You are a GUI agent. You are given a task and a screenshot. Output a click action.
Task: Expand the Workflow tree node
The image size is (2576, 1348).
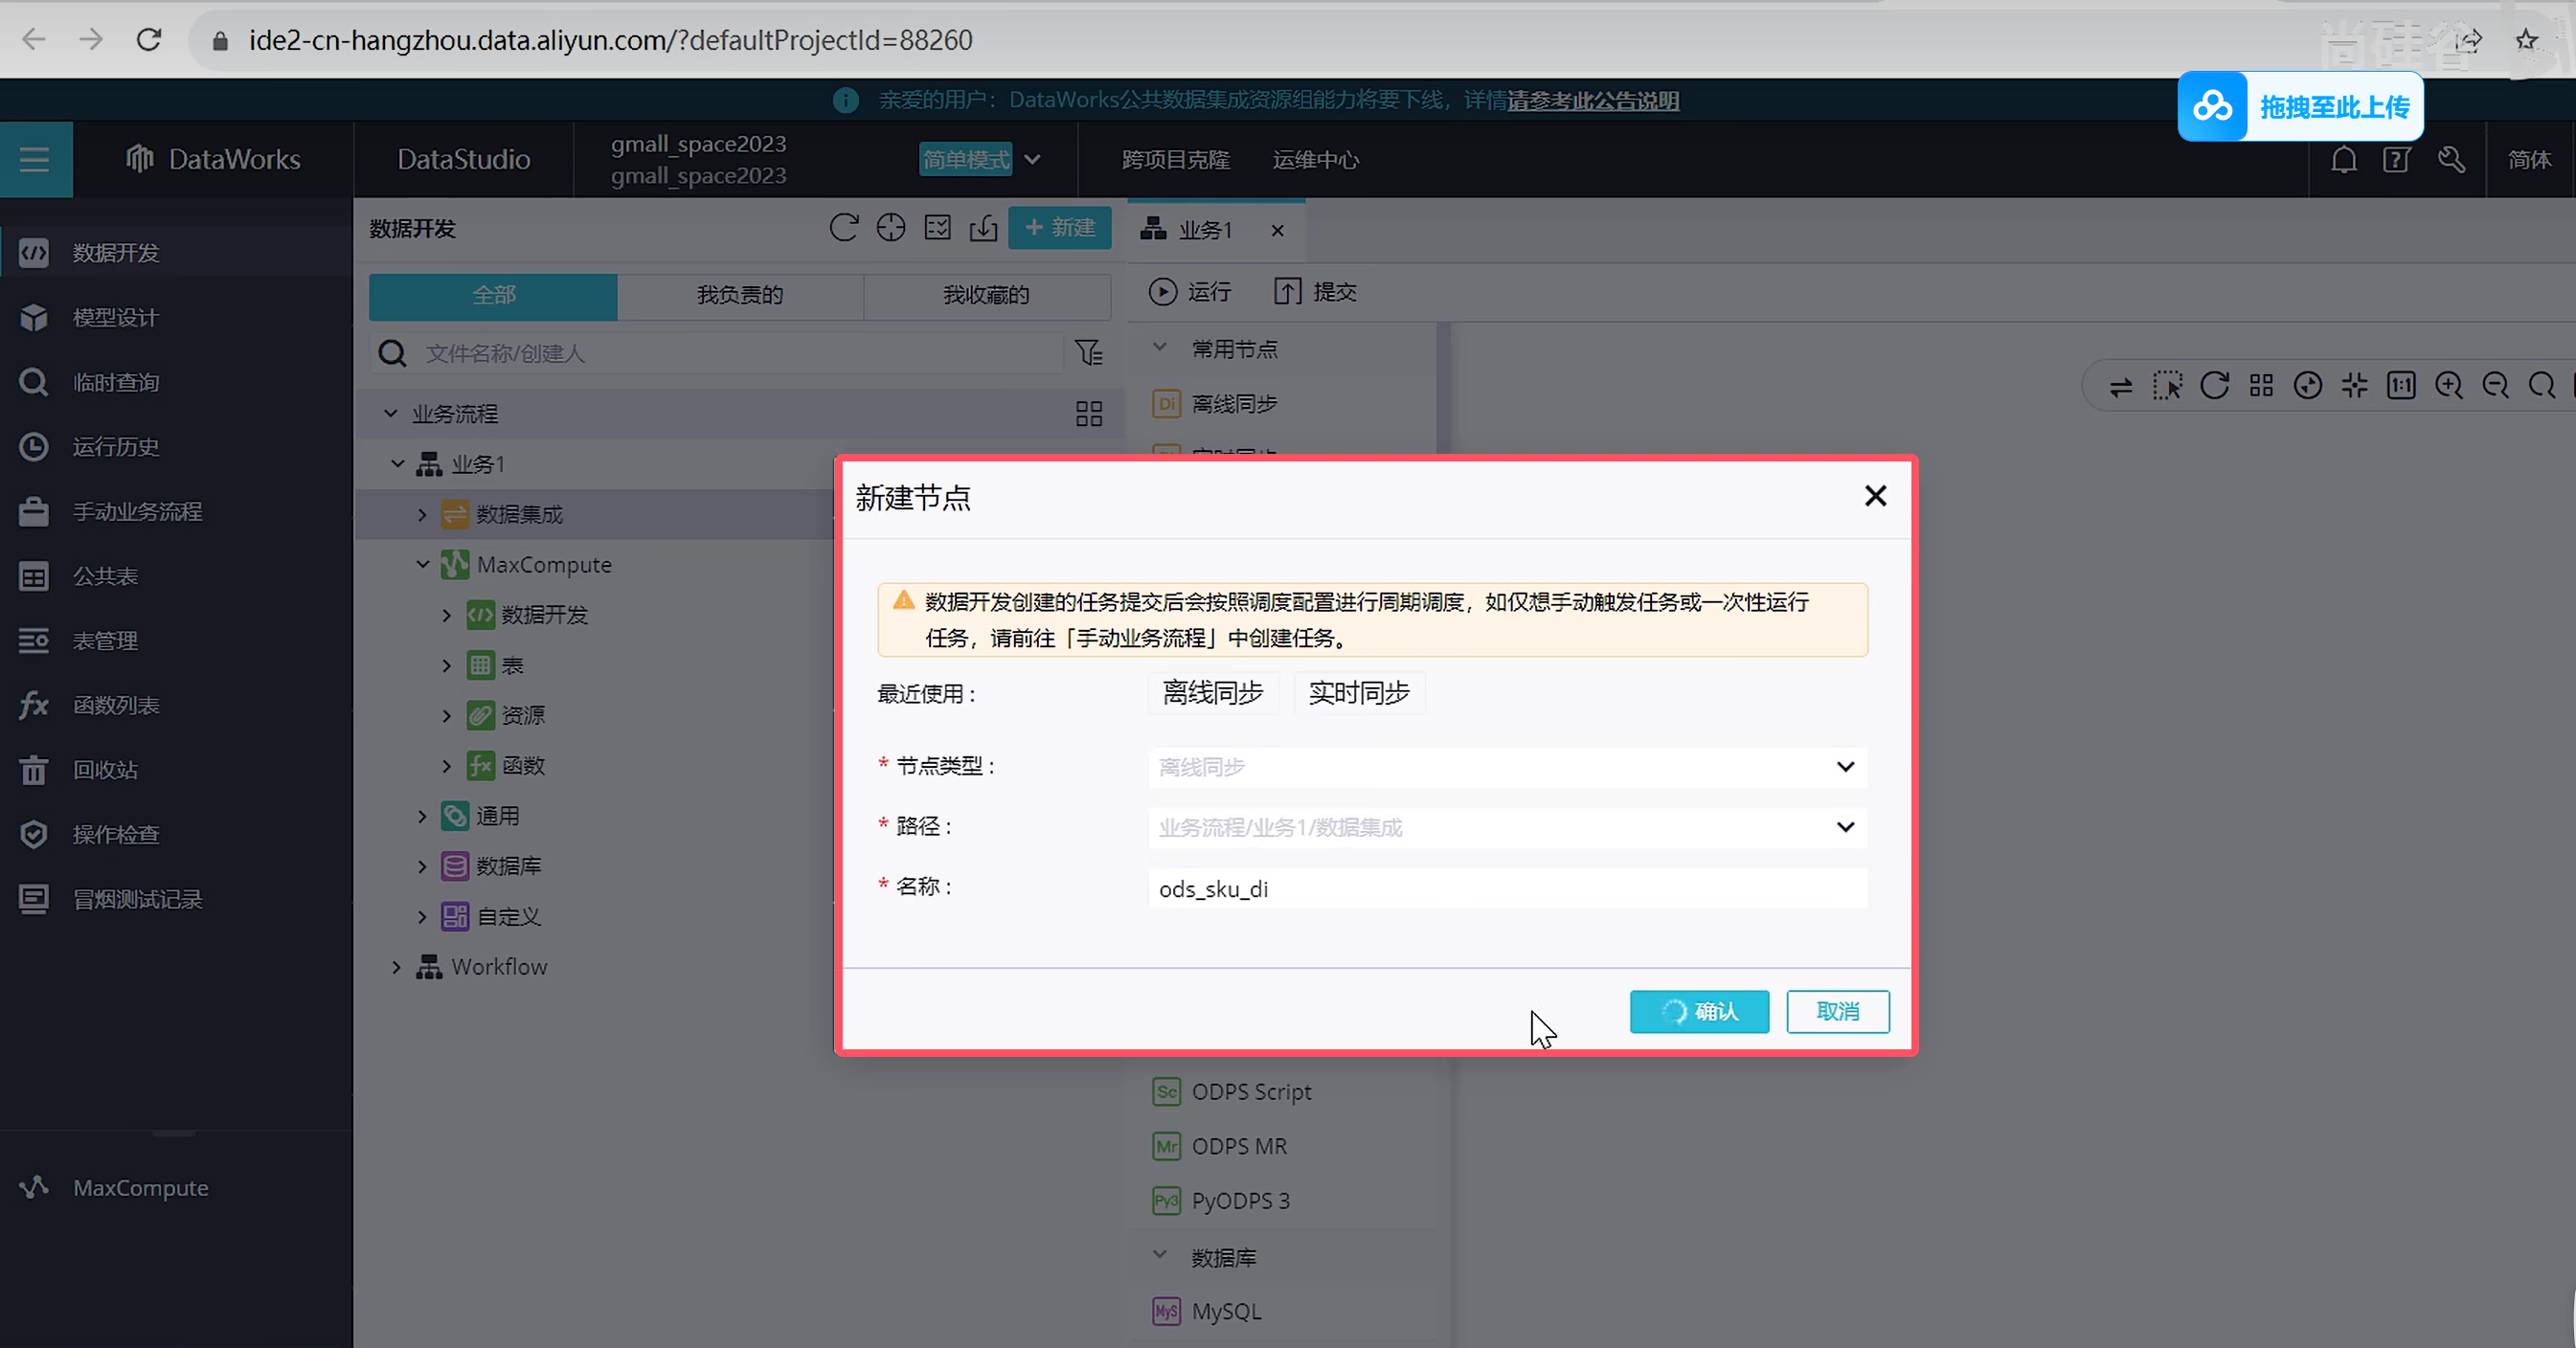point(396,967)
